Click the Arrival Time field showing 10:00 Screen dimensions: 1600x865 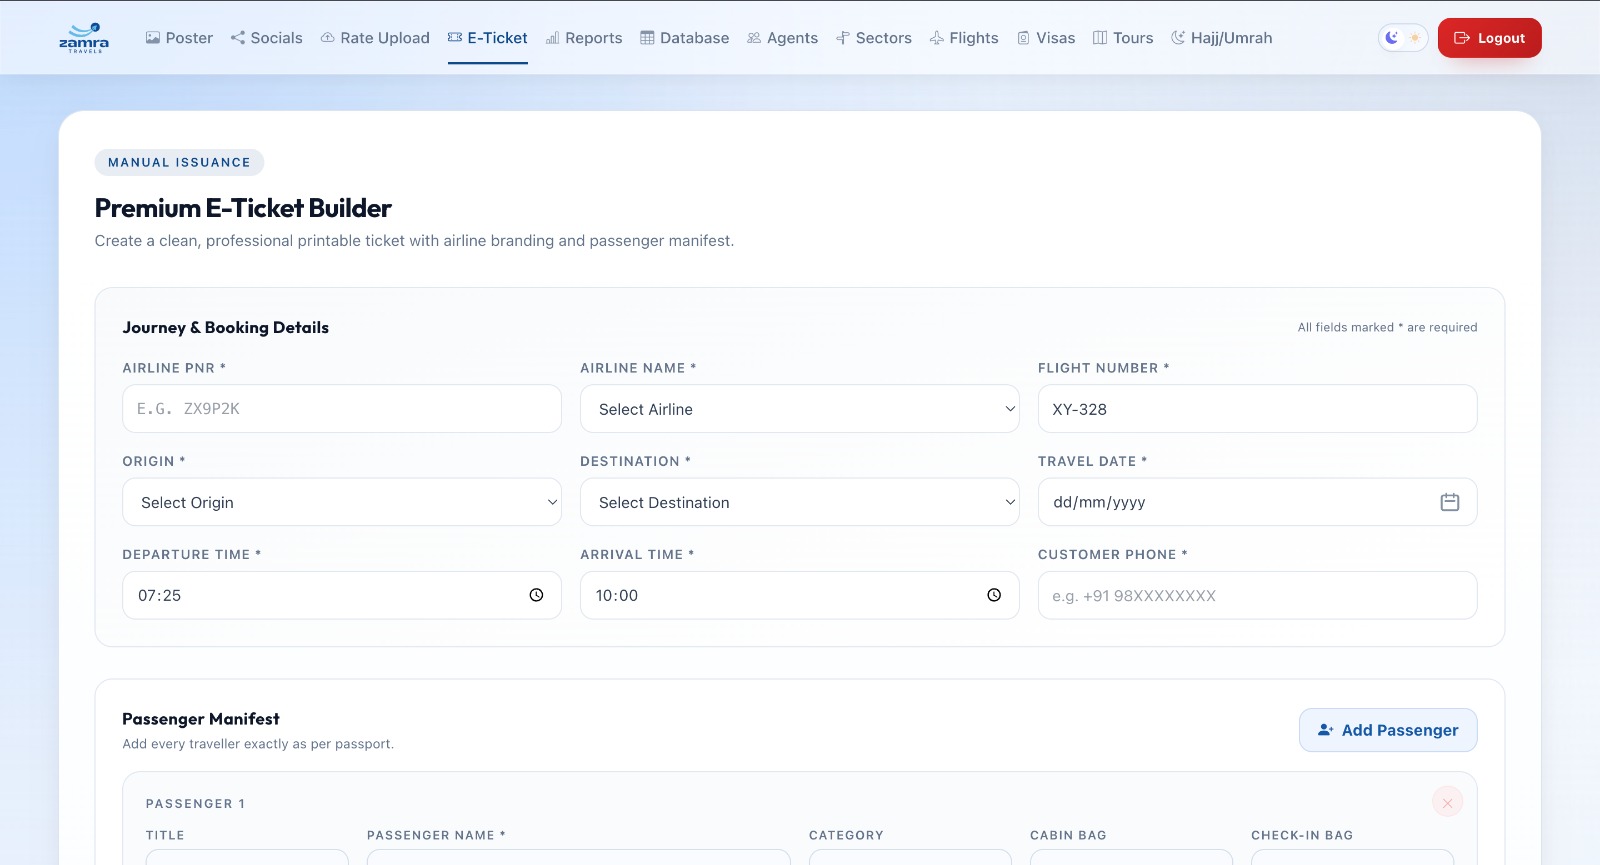[x=800, y=595]
